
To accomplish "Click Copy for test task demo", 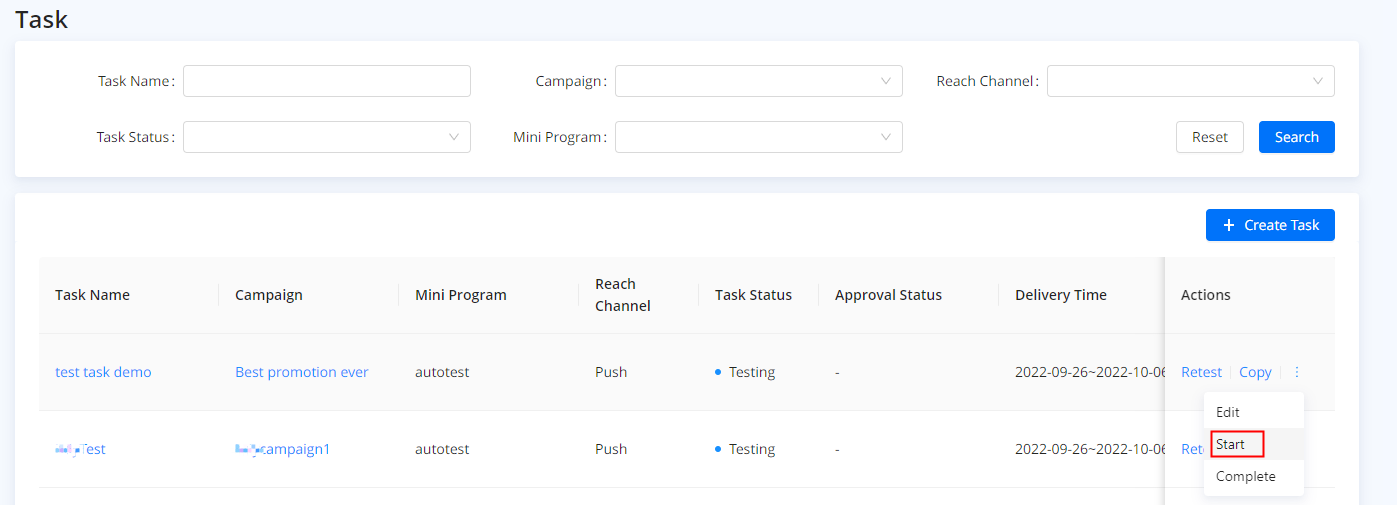I will [1255, 372].
